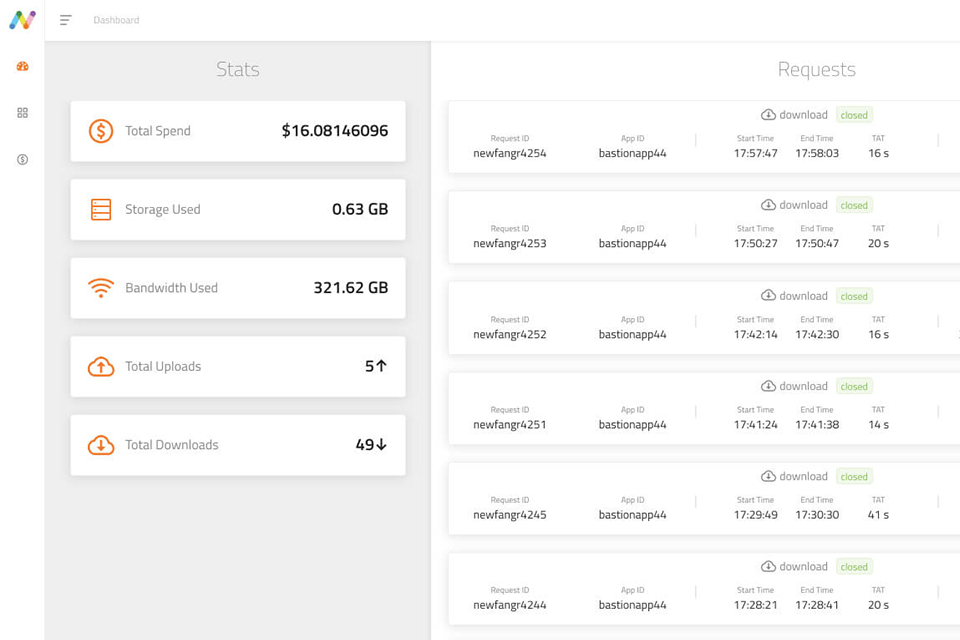Viewport: 960px width, 640px height.
Task: Click closed status badge for newfangr4253
Action: click(x=854, y=206)
